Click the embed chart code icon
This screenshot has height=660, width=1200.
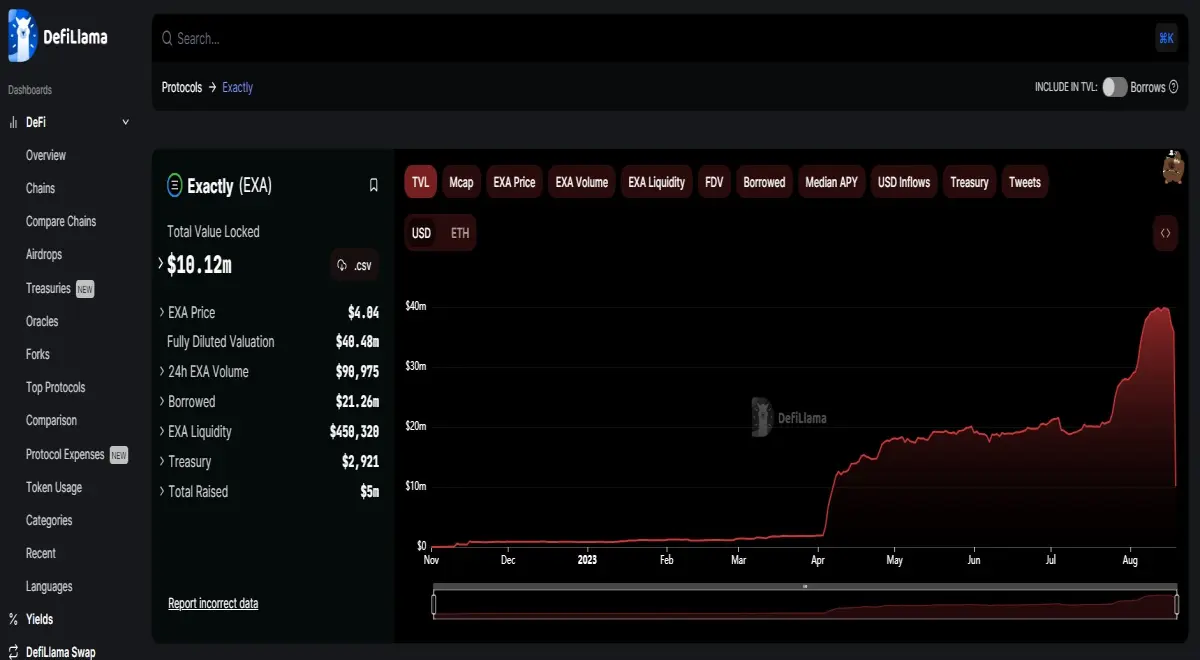[1165, 233]
